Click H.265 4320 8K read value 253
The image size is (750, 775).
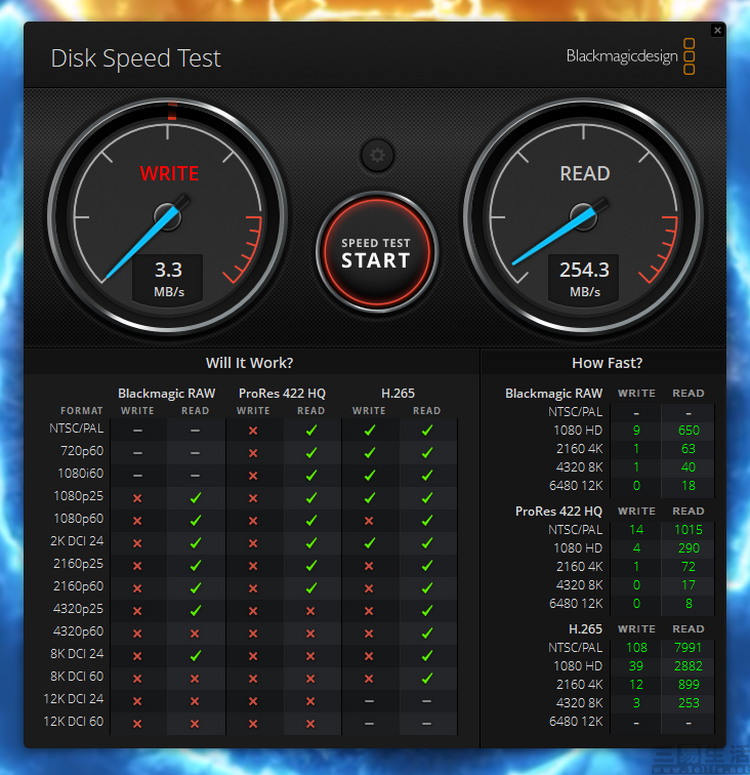pyautogui.click(x=689, y=703)
